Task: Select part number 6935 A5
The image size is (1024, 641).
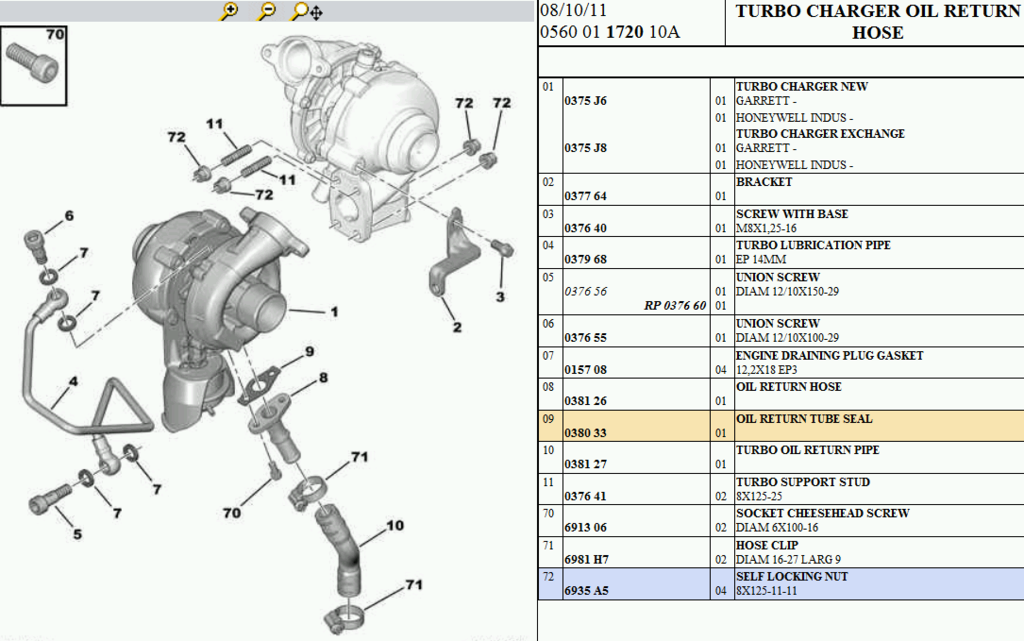Action: [586, 591]
